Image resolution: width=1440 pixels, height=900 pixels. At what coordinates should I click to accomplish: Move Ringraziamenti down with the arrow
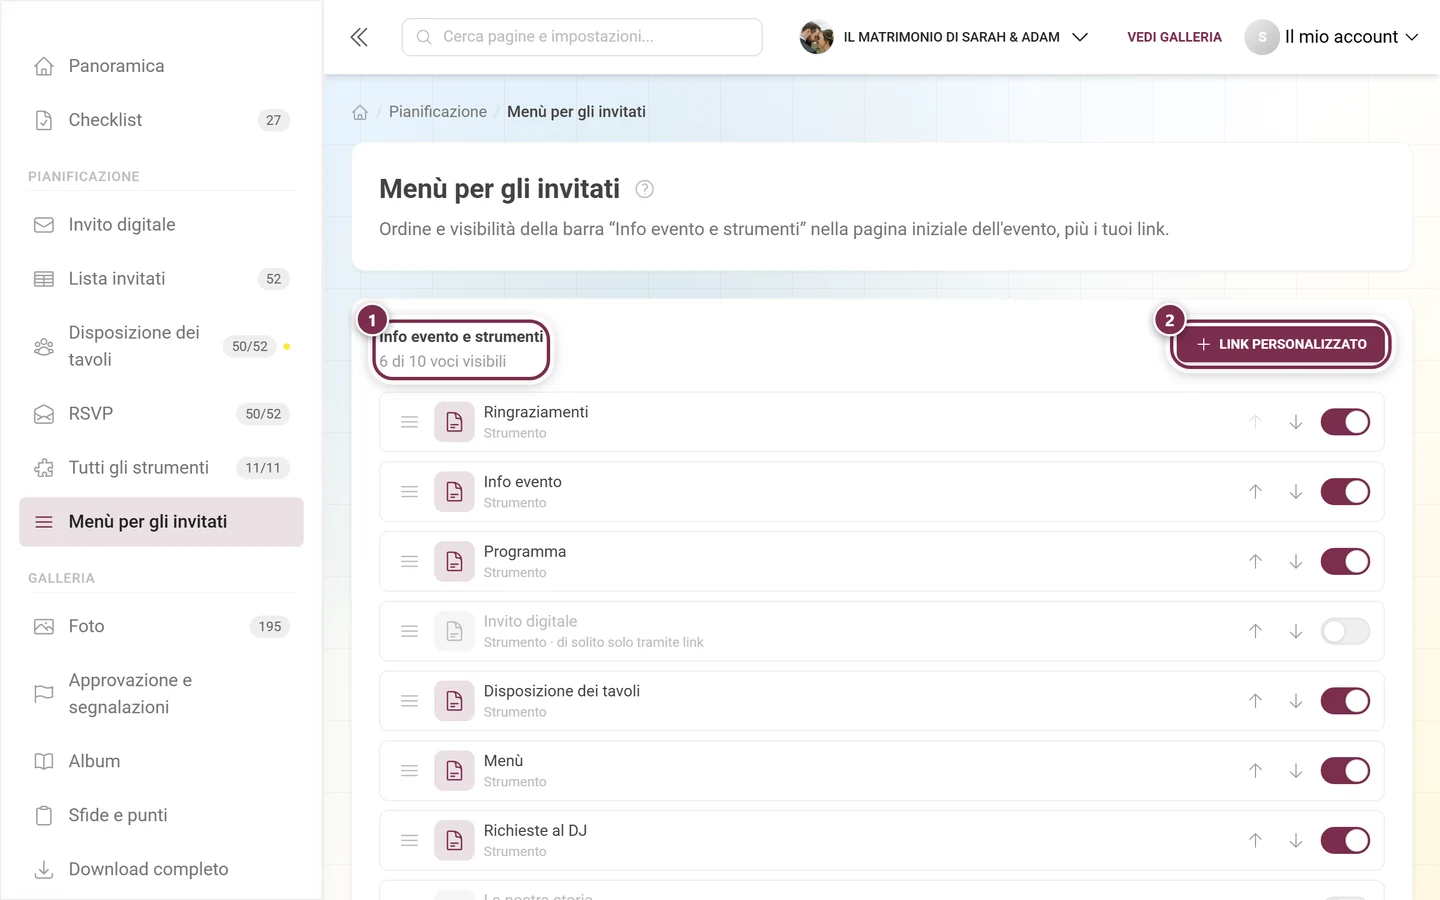pyautogui.click(x=1295, y=422)
